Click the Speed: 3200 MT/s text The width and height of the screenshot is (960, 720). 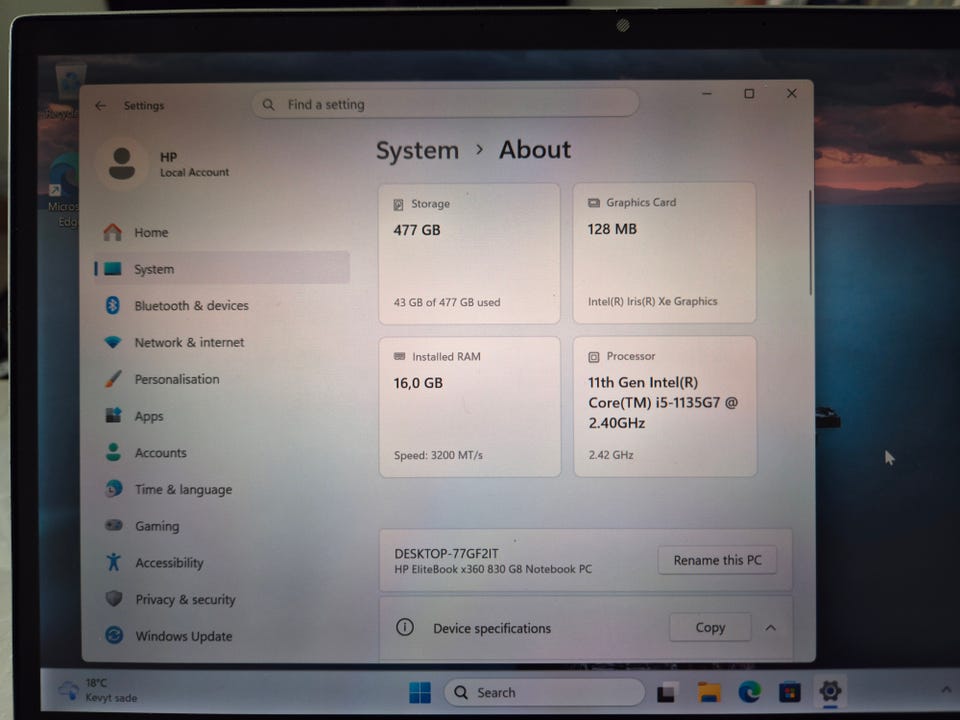pos(438,456)
